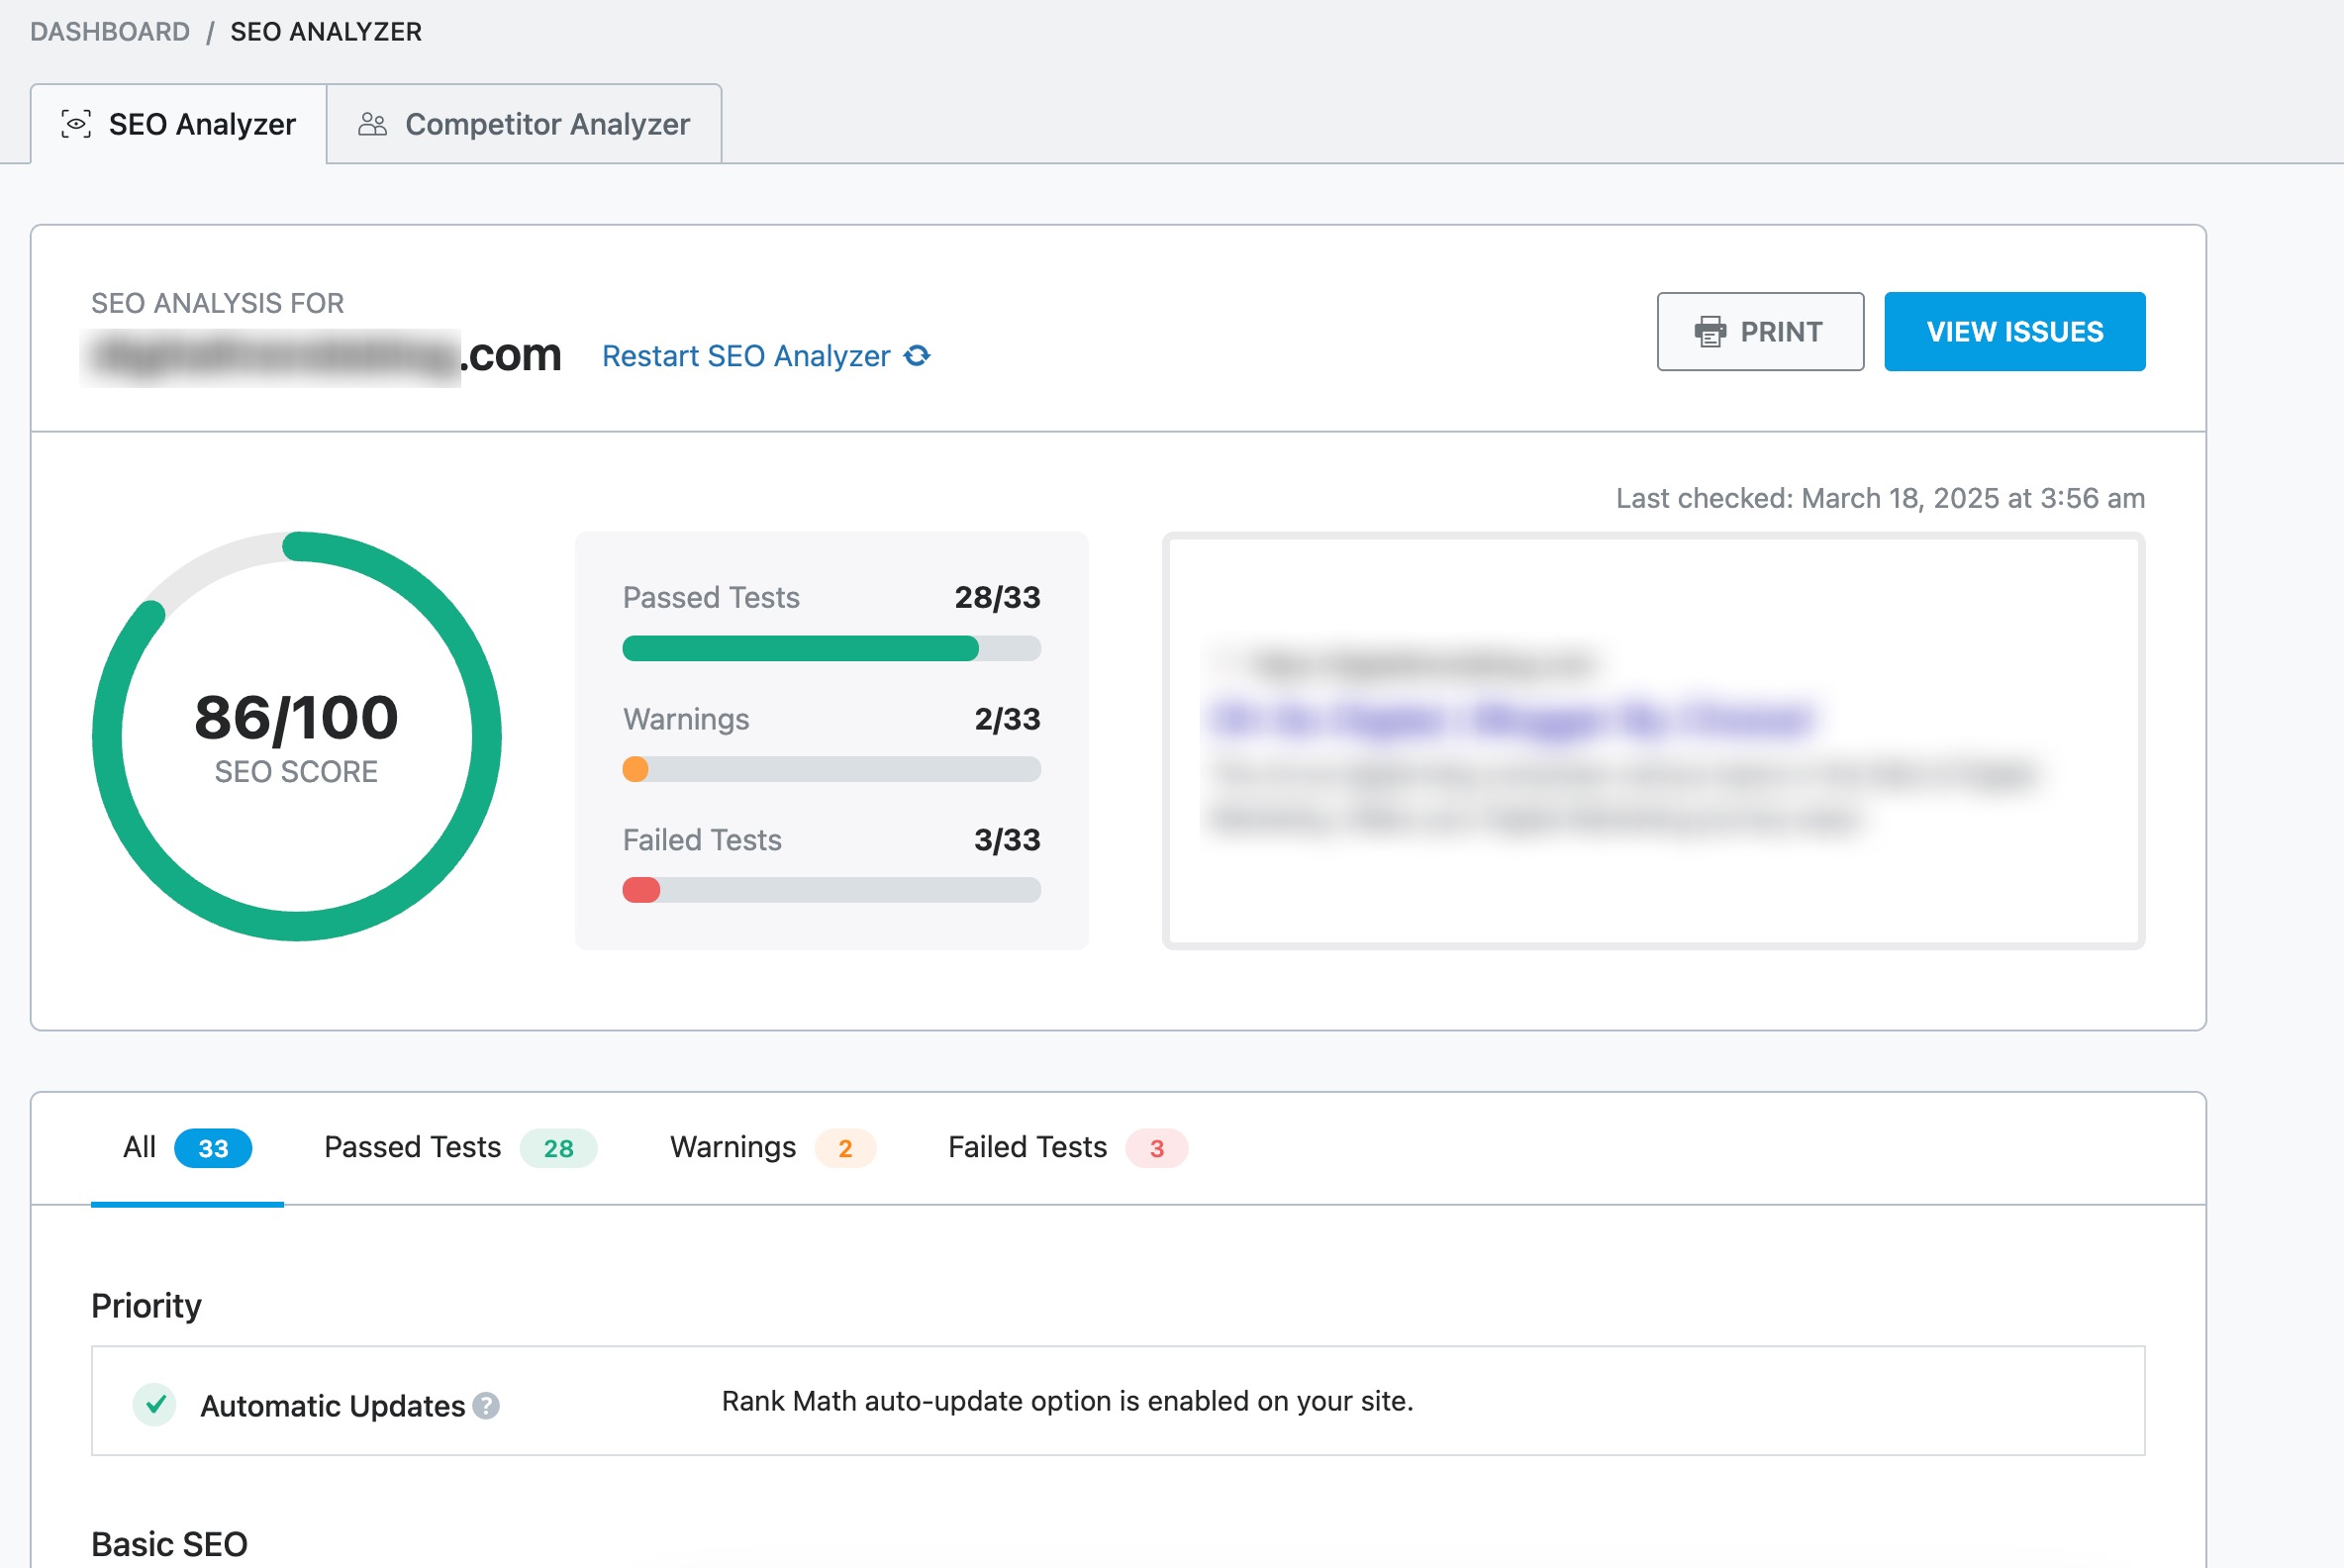This screenshot has height=1568, width=2344.
Task: Go to the Dashboard breadcrumb link
Action: point(110,32)
